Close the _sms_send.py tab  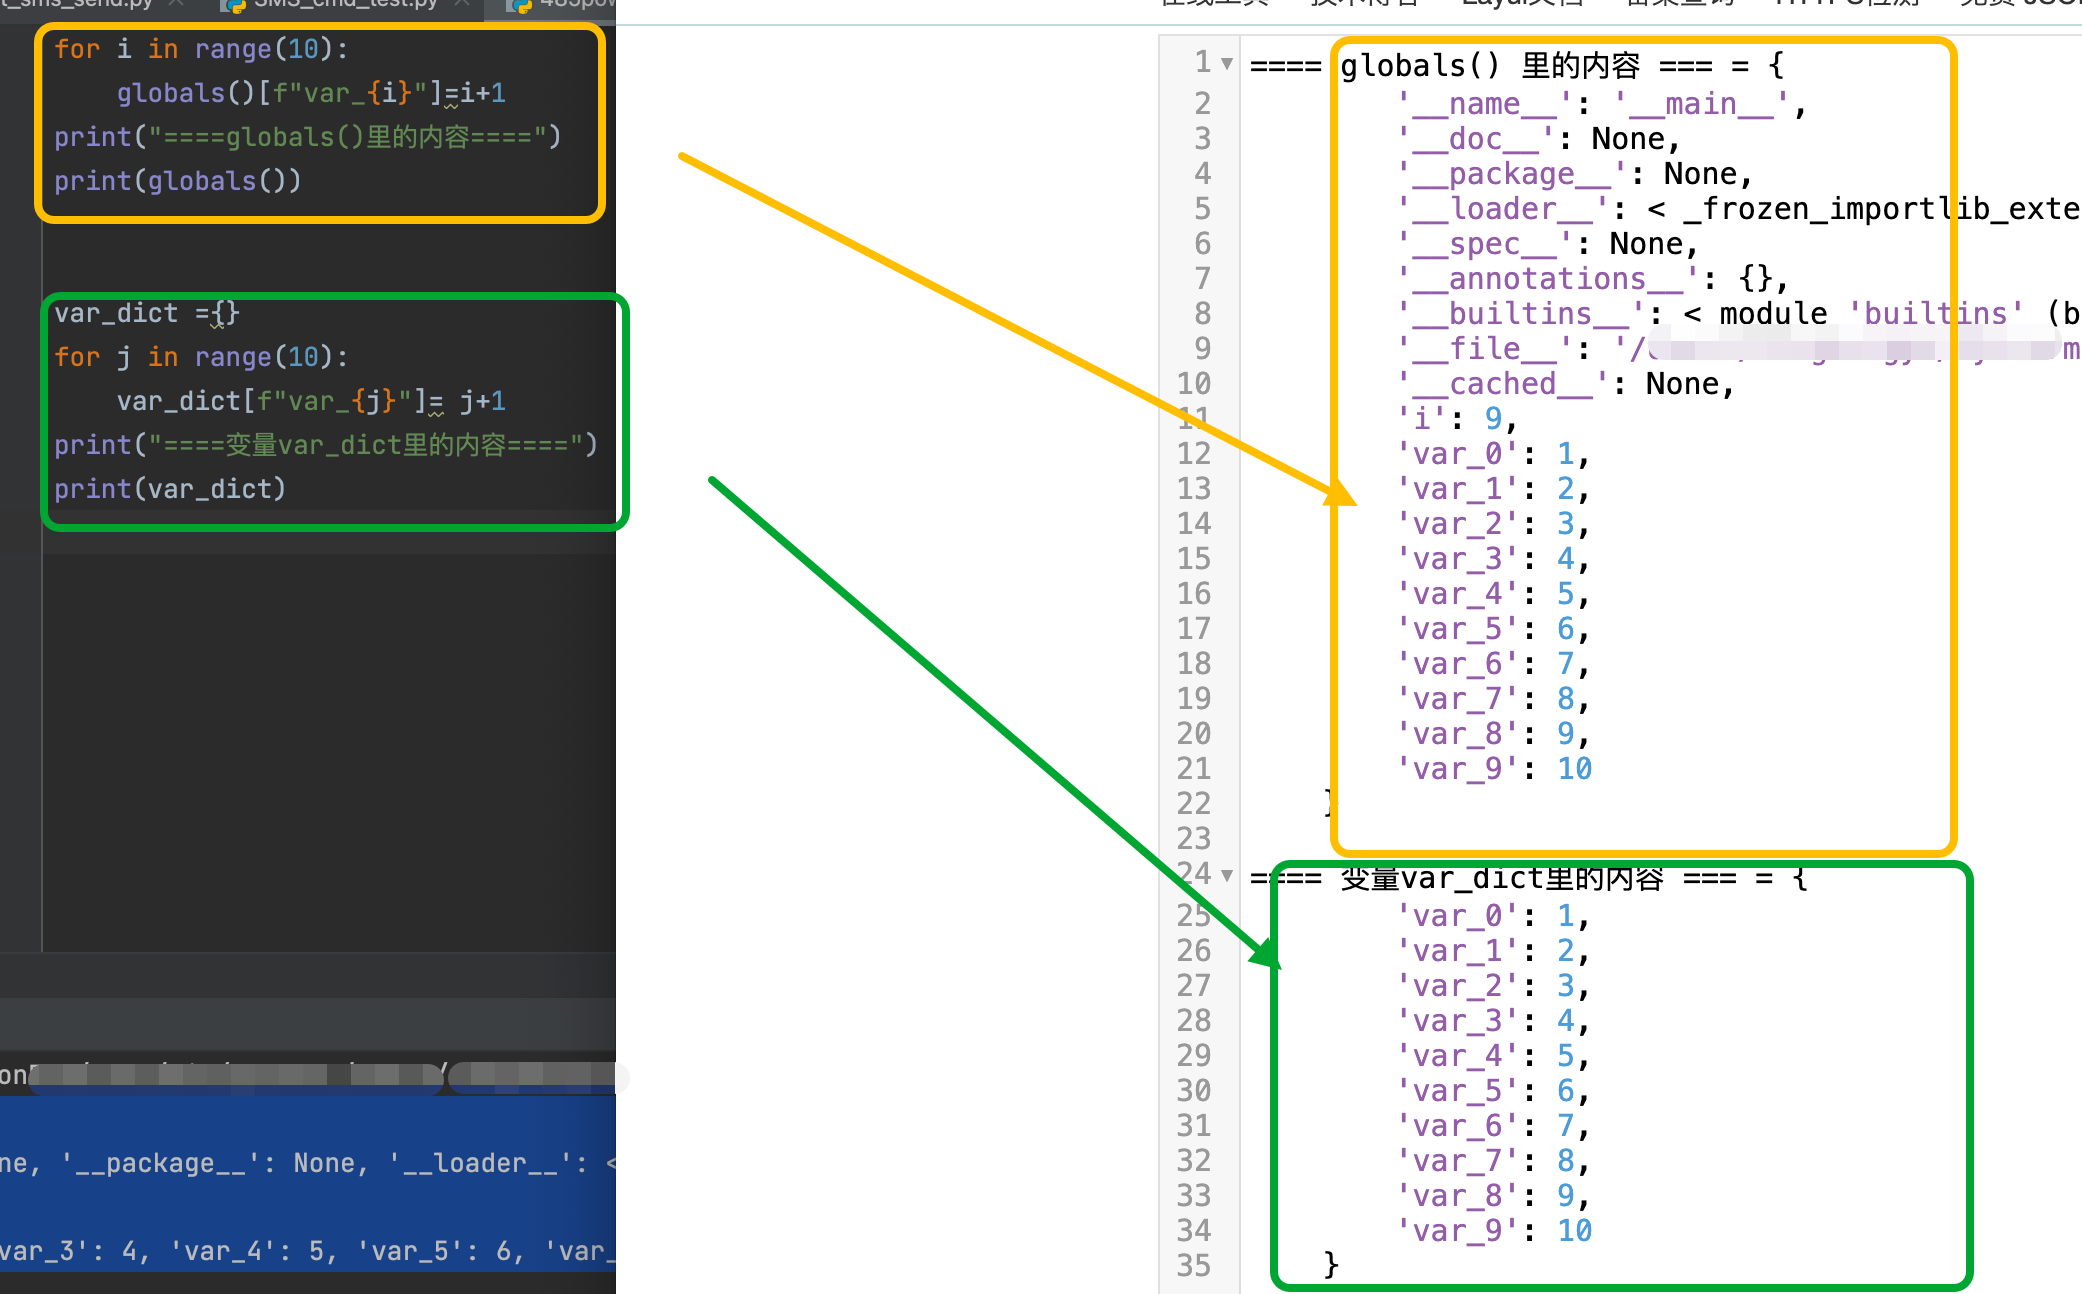tap(176, 4)
